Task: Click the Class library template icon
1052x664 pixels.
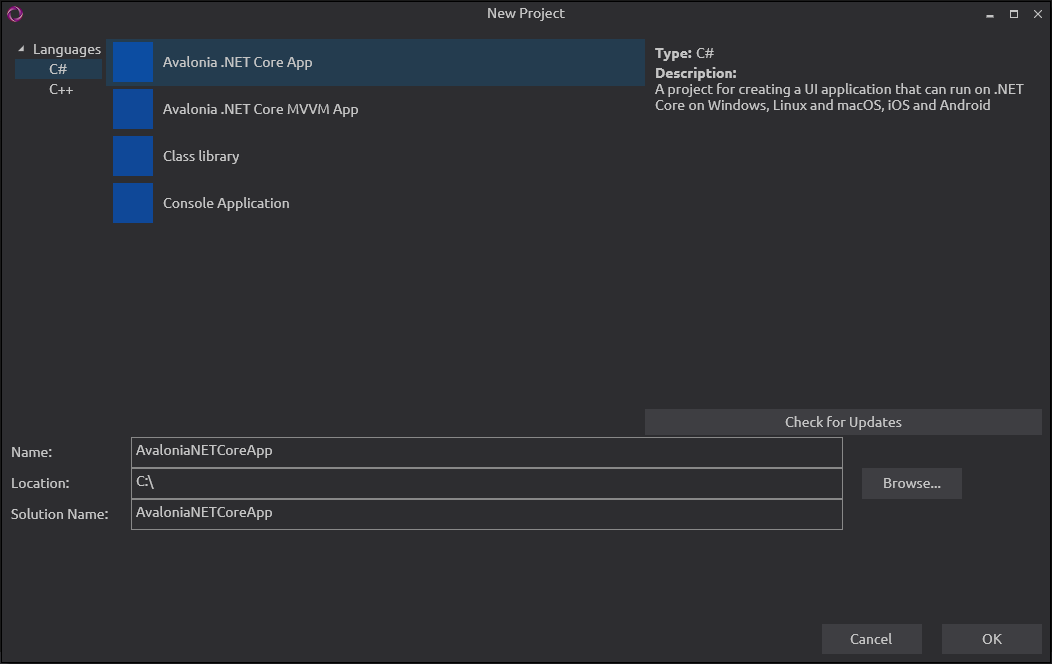Action: (x=133, y=156)
